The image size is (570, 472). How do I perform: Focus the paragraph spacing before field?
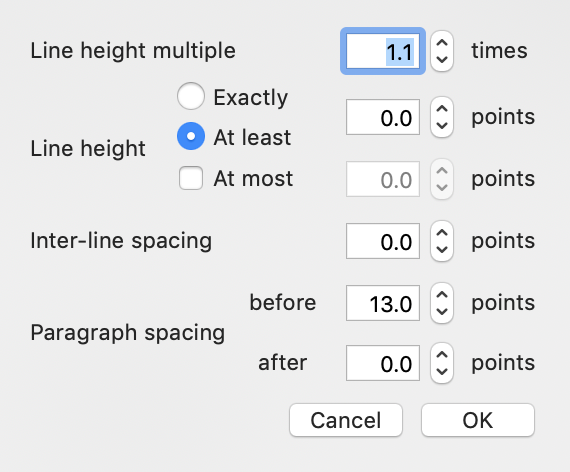coord(383,303)
